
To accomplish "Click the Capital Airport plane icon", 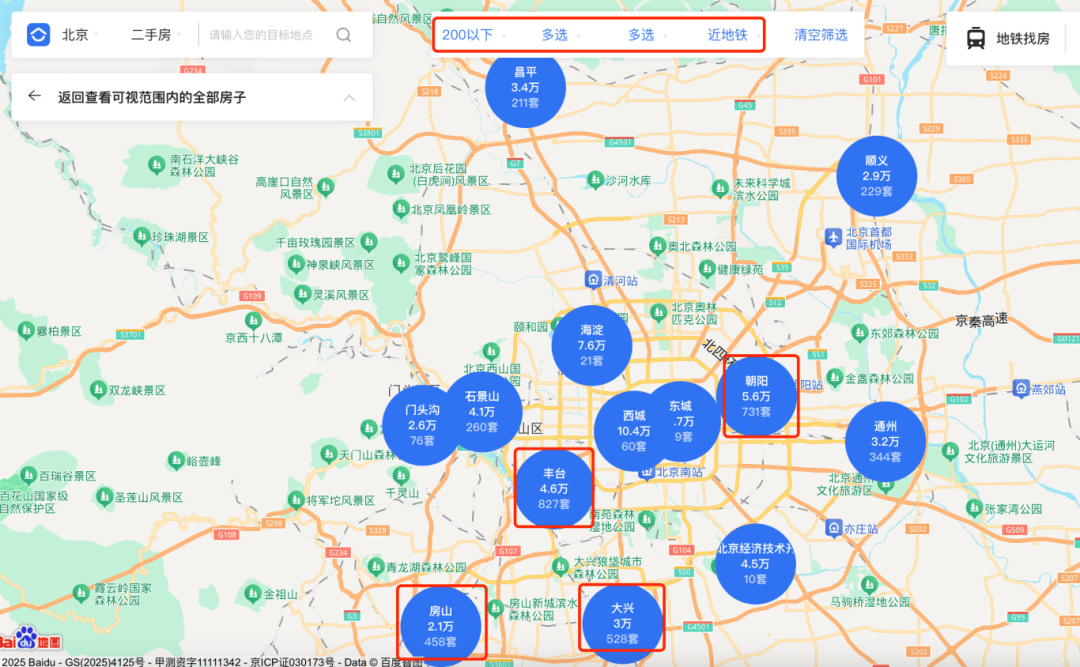I will pos(833,236).
